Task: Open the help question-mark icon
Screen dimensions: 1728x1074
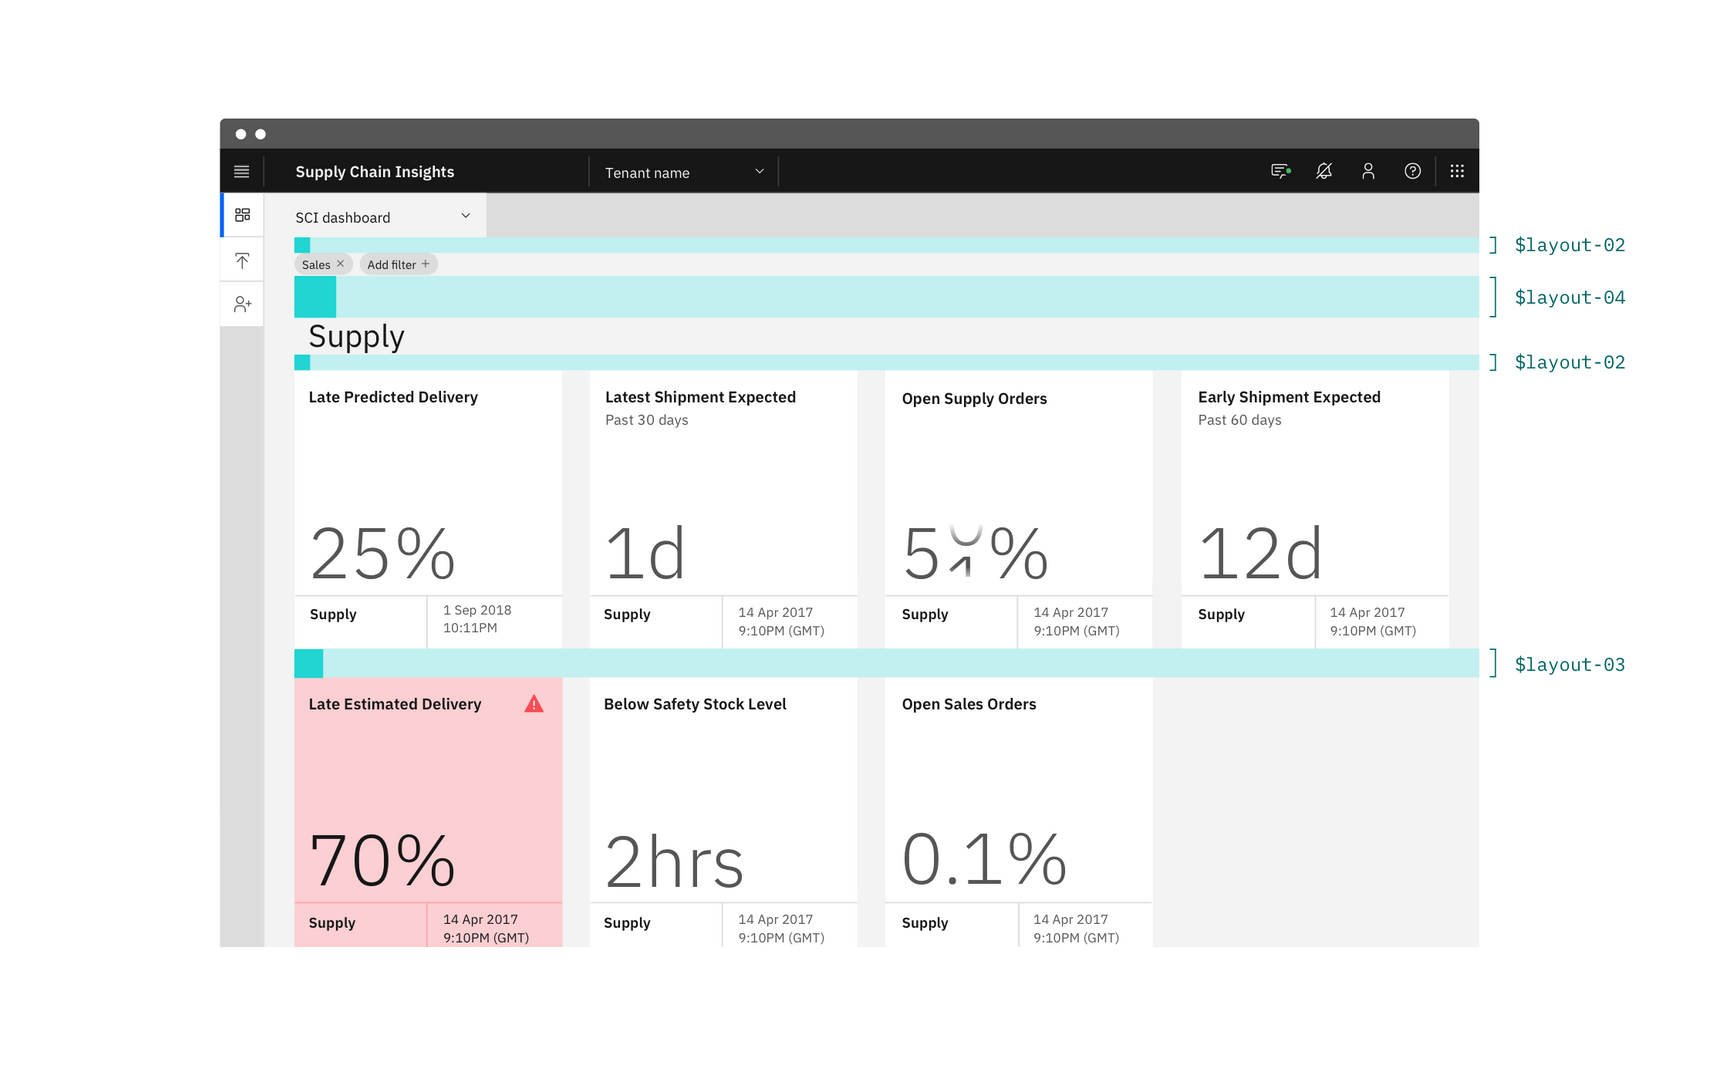Action: [x=1412, y=170]
